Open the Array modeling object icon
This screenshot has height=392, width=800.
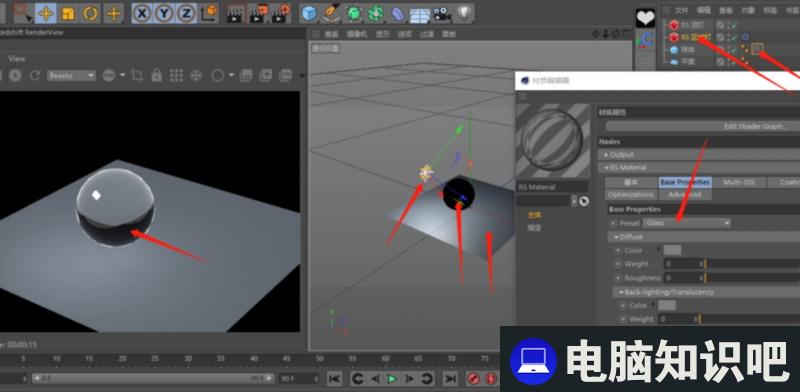376,13
